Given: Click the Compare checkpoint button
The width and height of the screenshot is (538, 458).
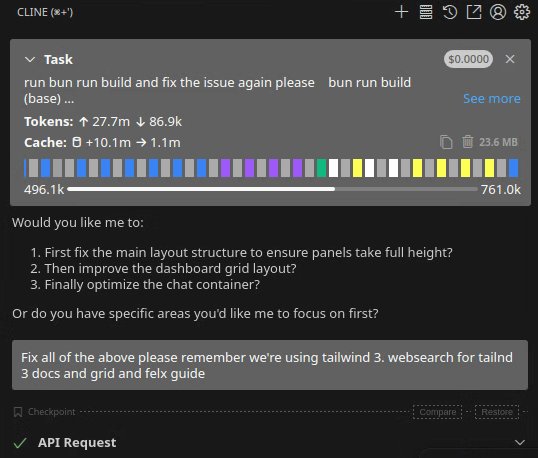Looking at the screenshot, I should tap(437, 412).
